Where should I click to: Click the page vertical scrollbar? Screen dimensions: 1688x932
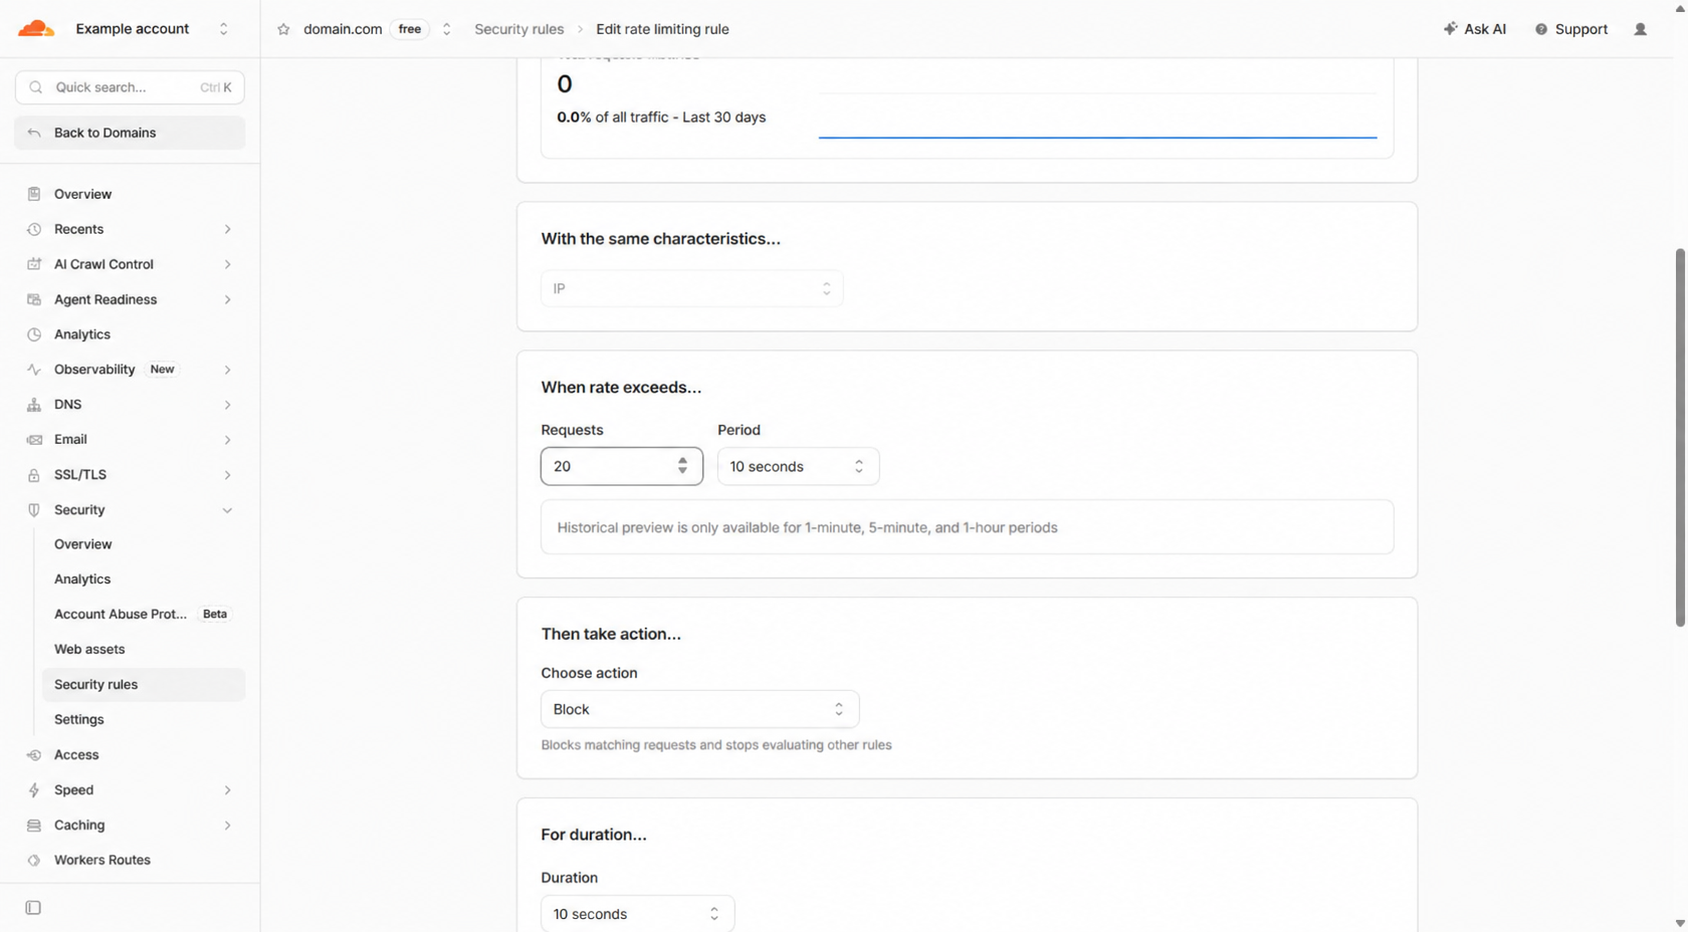1680,438
